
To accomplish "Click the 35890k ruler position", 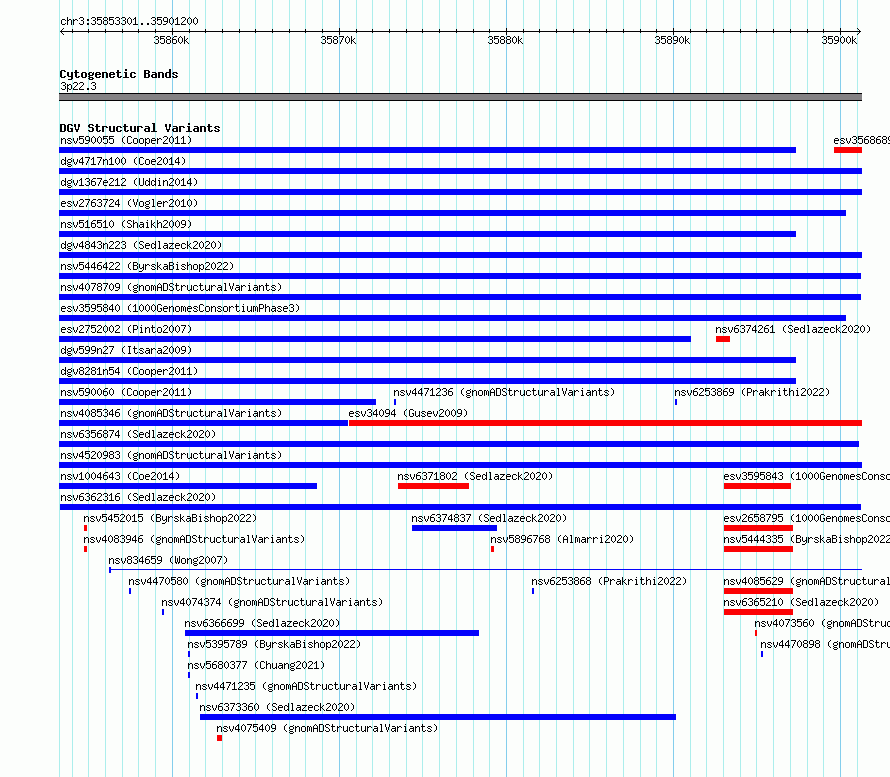I will [x=672, y=40].
